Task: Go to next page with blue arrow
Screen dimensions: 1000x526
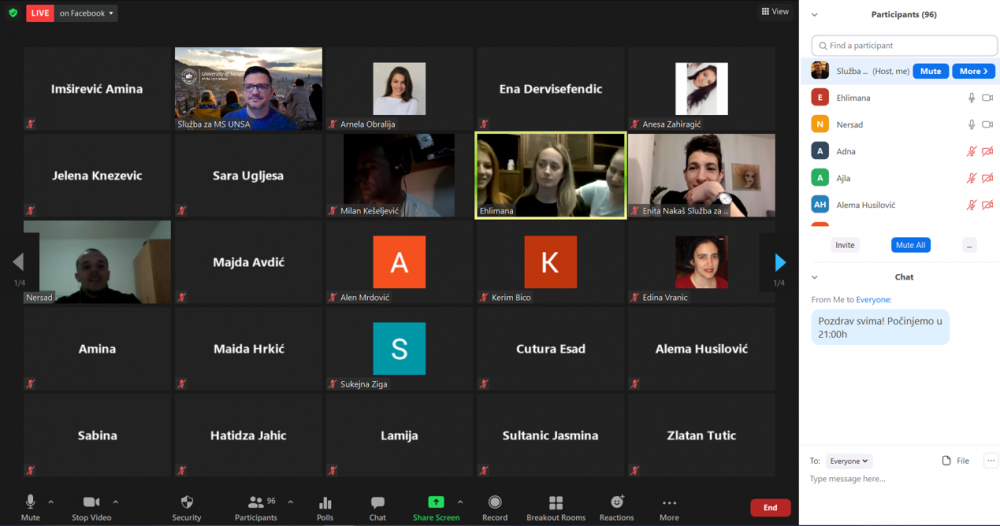Action: (x=781, y=262)
